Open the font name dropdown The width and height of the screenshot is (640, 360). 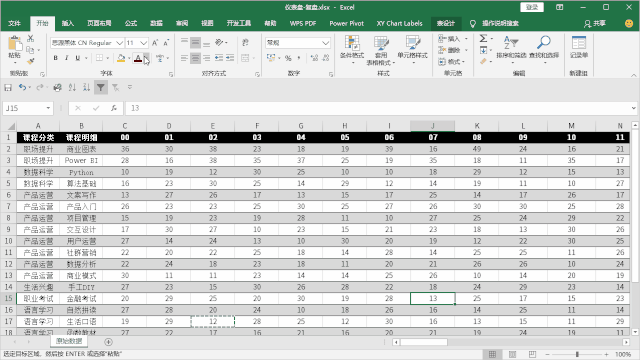tap(119, 43)
